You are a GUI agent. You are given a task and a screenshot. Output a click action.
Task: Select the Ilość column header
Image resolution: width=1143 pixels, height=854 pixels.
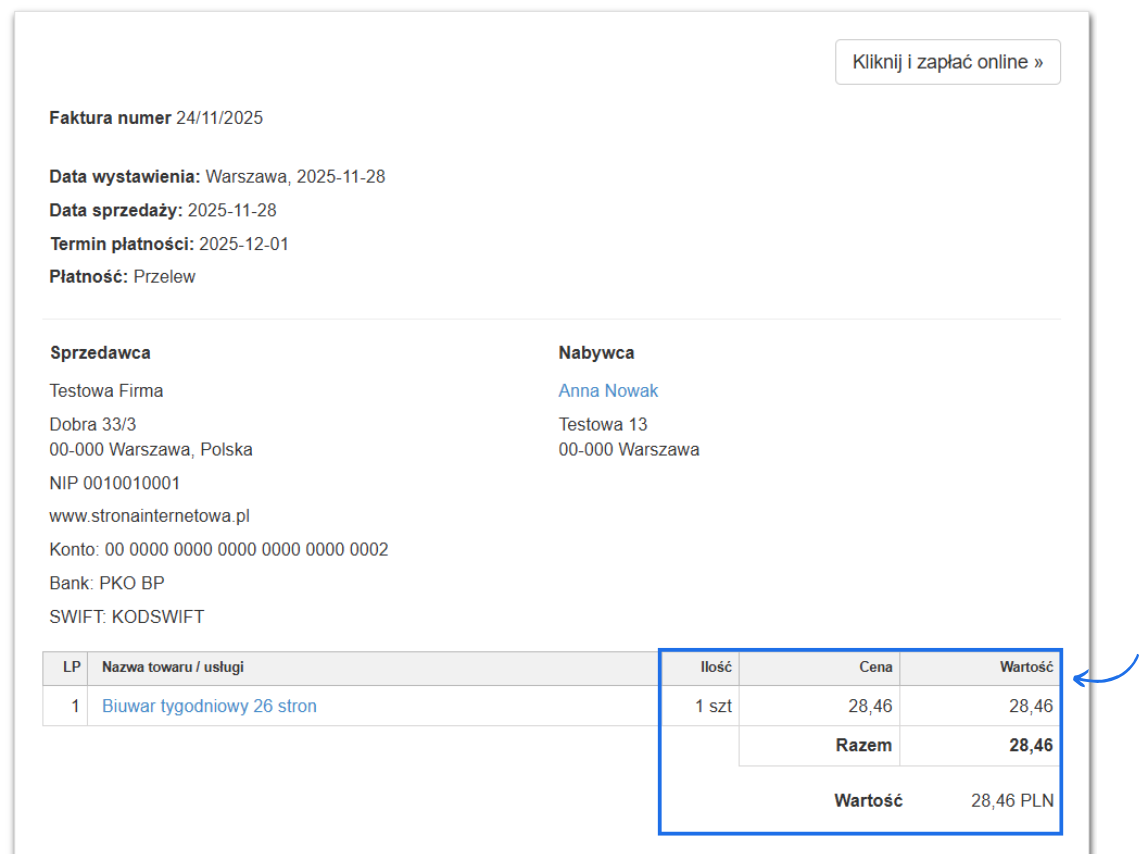tap(715, 667)
